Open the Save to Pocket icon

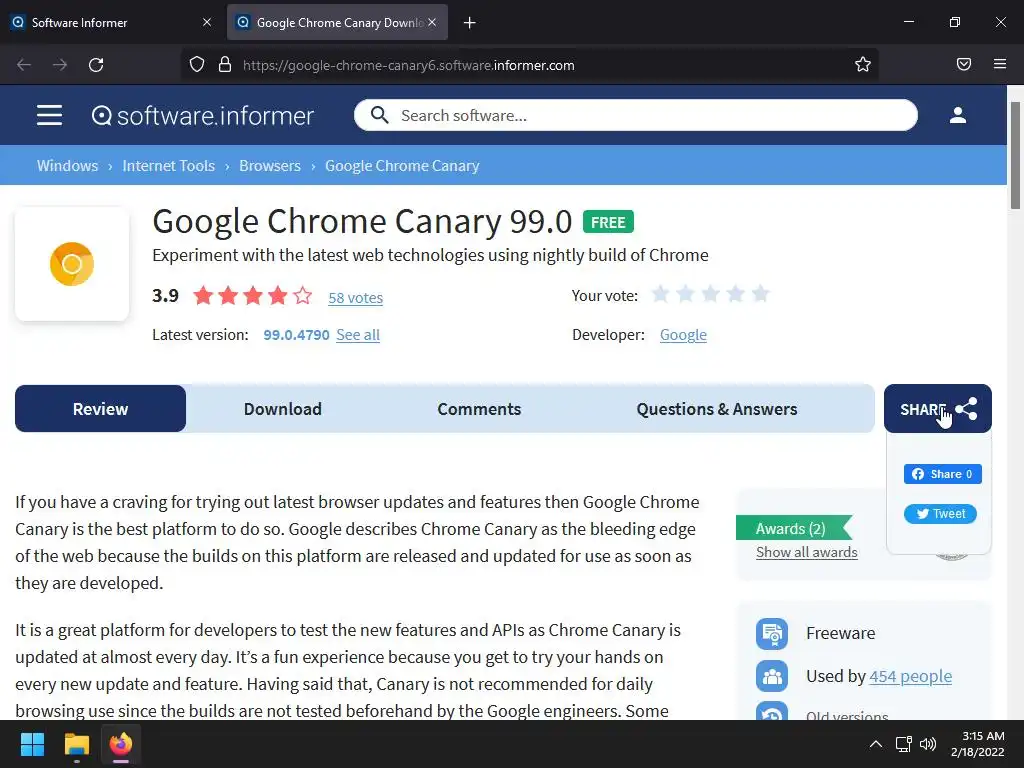[x=963, y=64]
